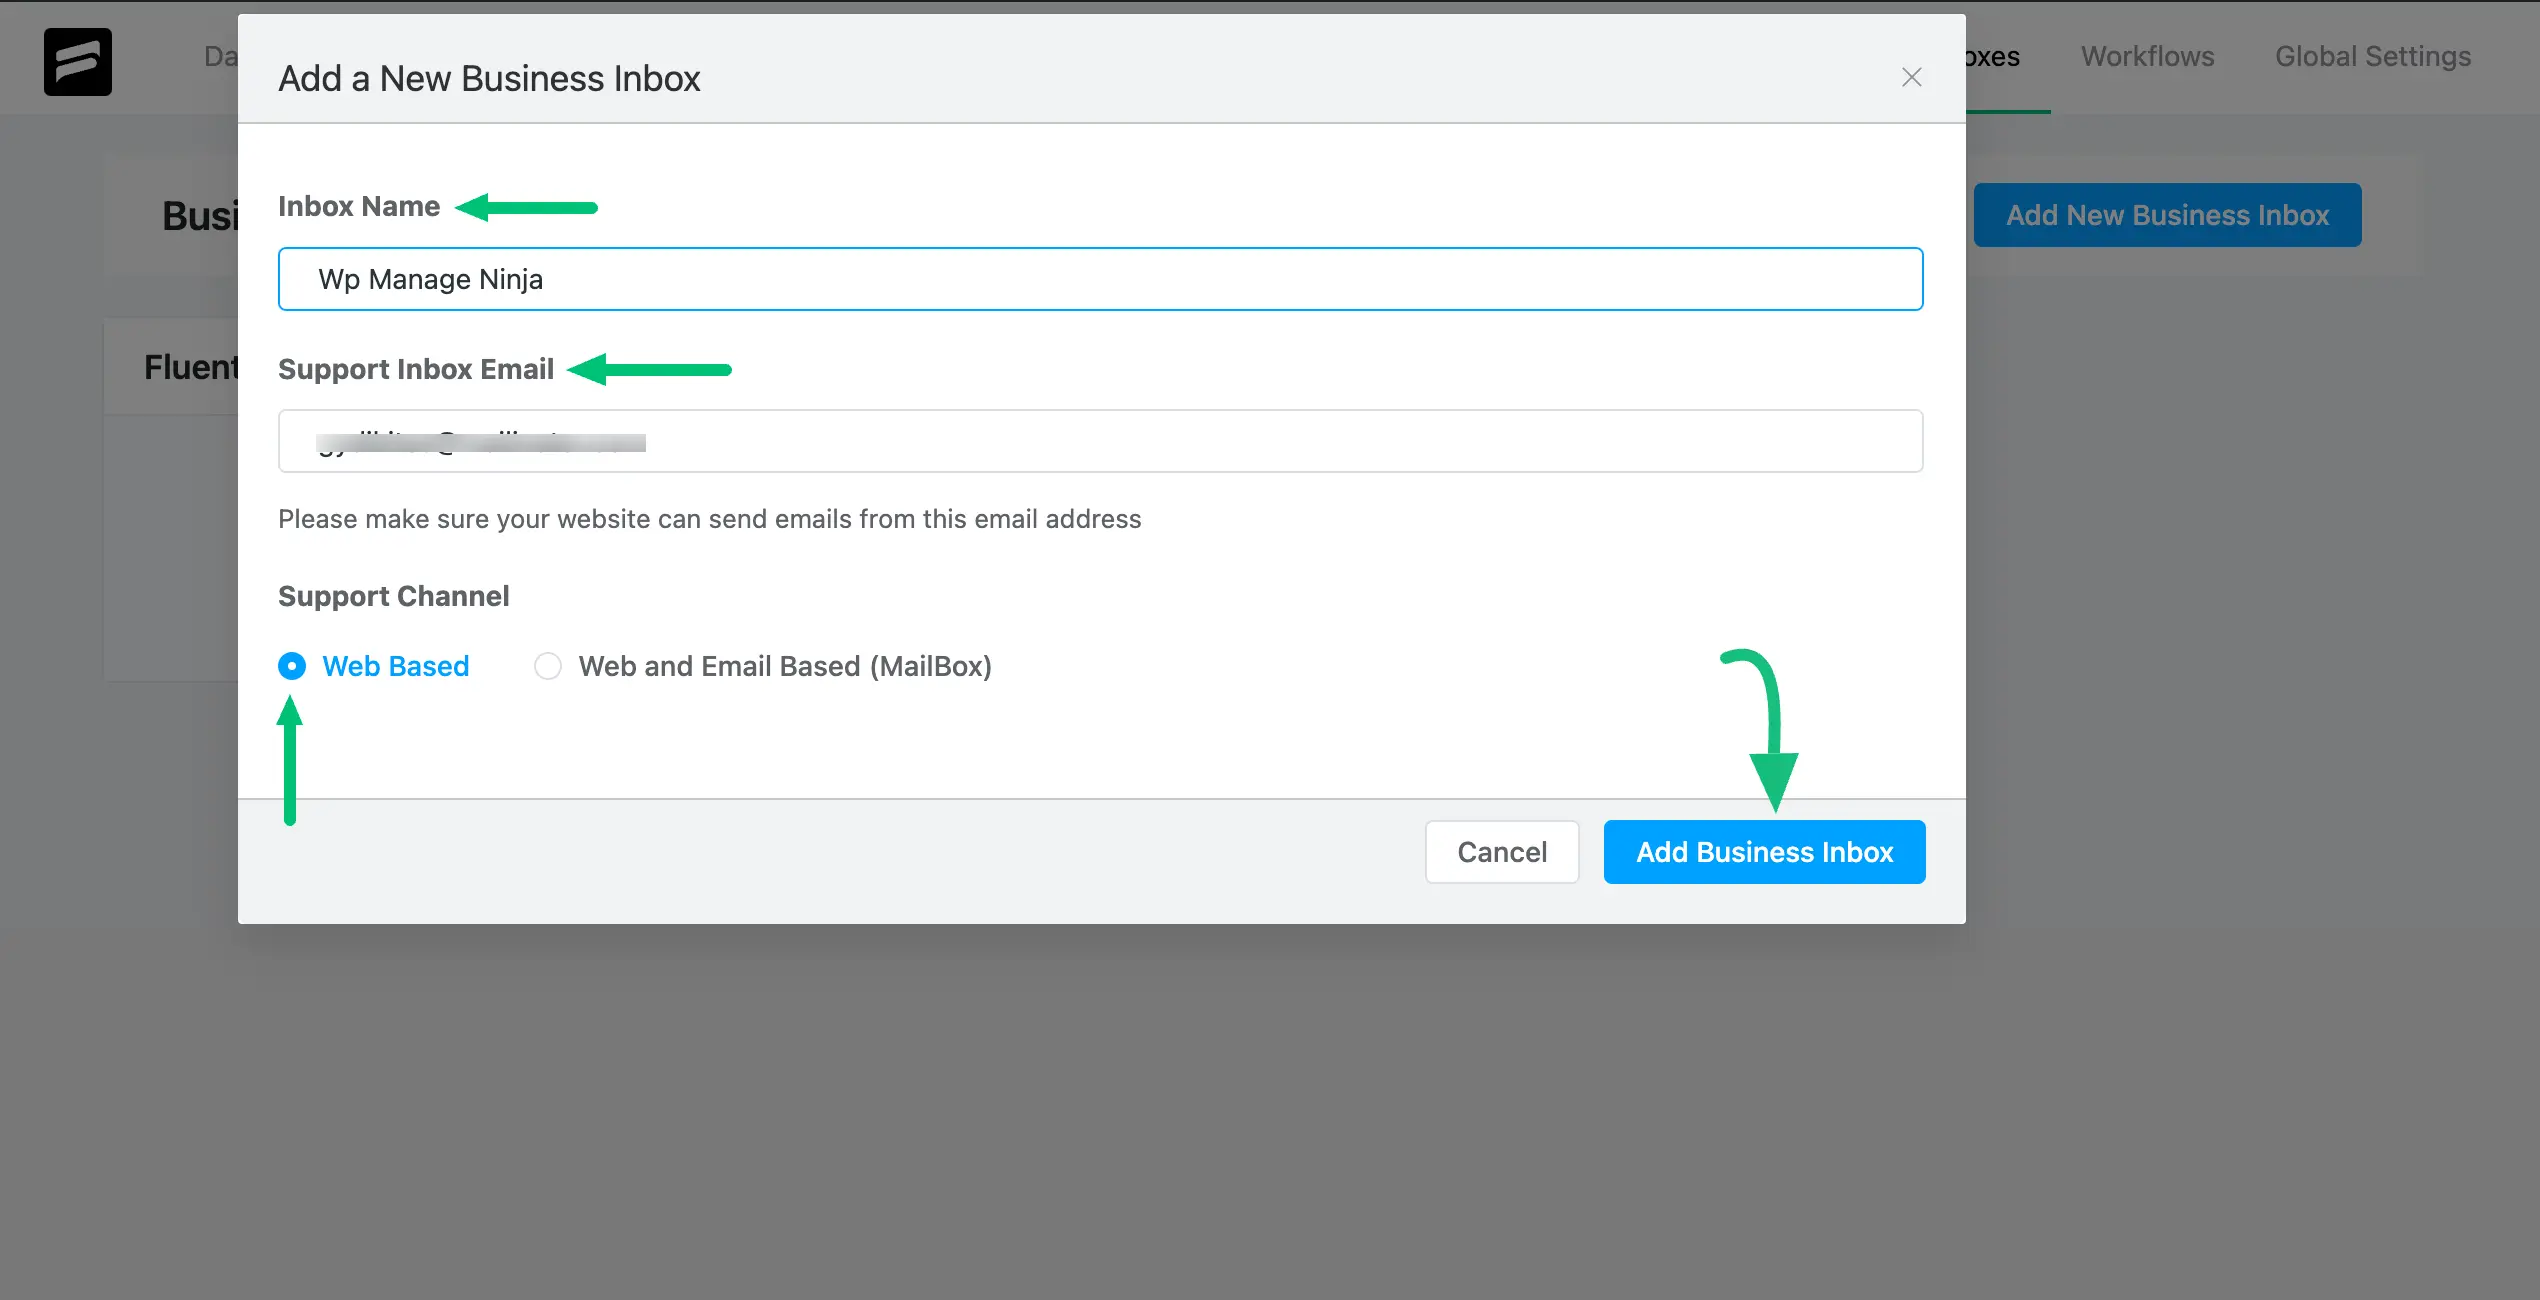This screenshot has height=1300, width=2540.
Task: Click the close dialog icon
Action: coord(1912,76)
